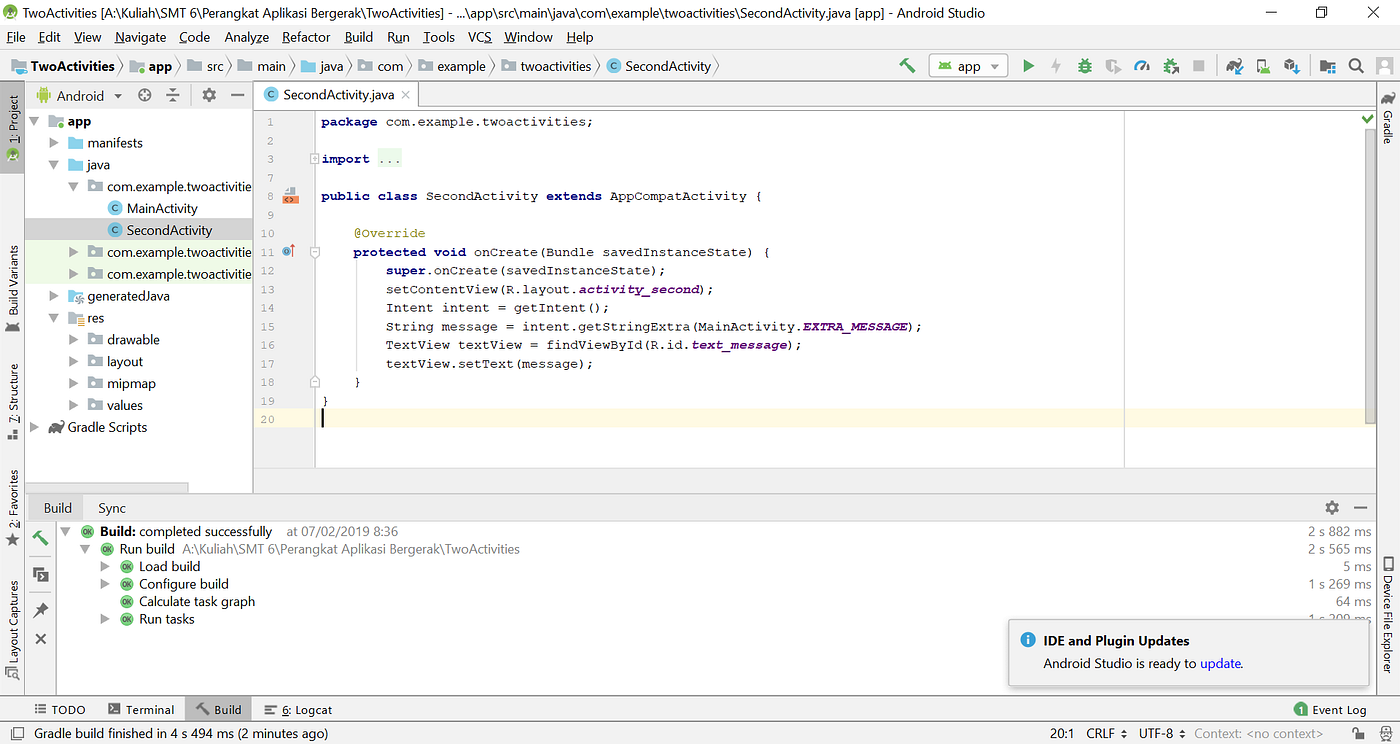The image size is (1400, 744).
Task: Switch to the Sync tab in Build panel
Action: pos(112,508)
